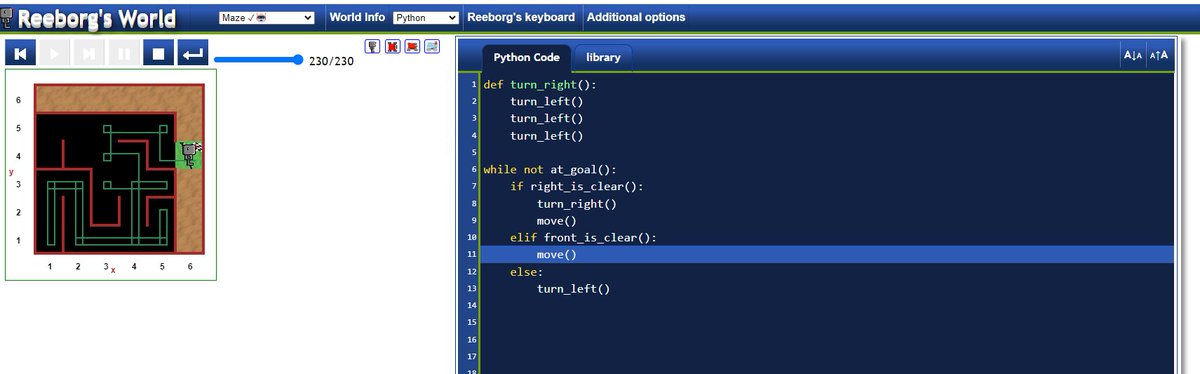Open the Maze world selection dropdown
Screen dimensions: 1200x374
click(x=266, y=18)
